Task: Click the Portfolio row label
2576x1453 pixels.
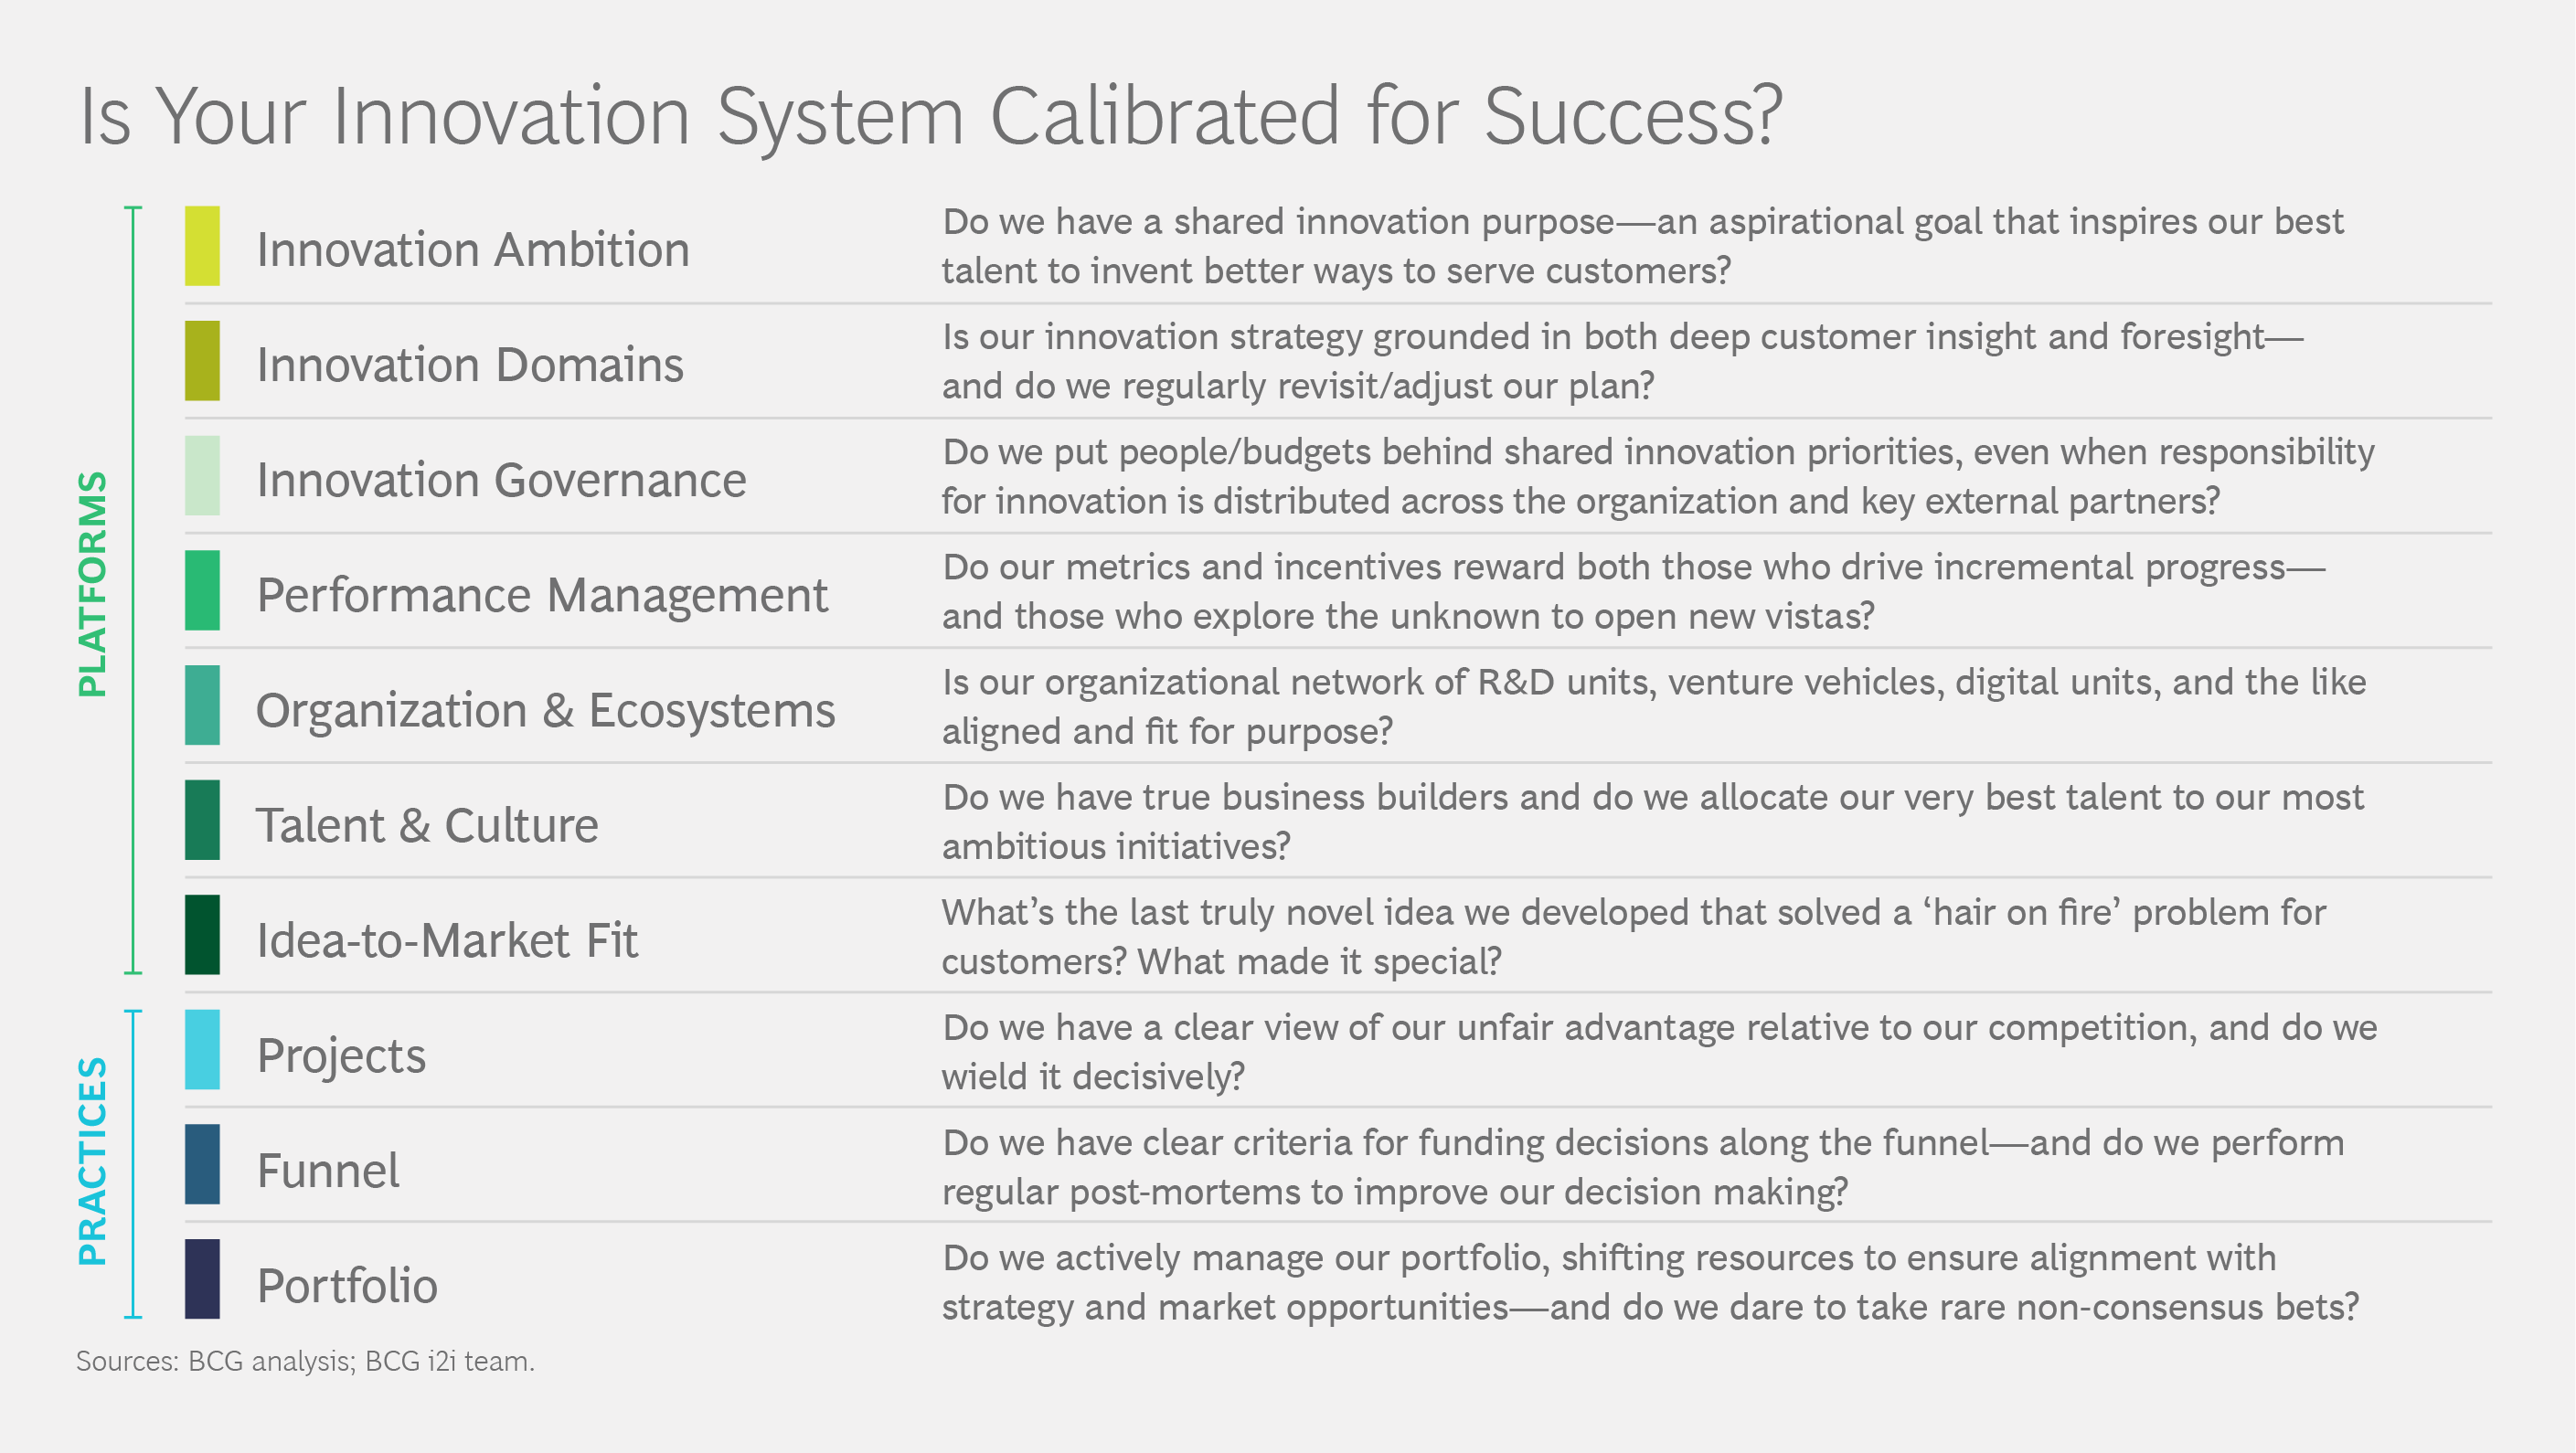Action: coord(347,1285)
